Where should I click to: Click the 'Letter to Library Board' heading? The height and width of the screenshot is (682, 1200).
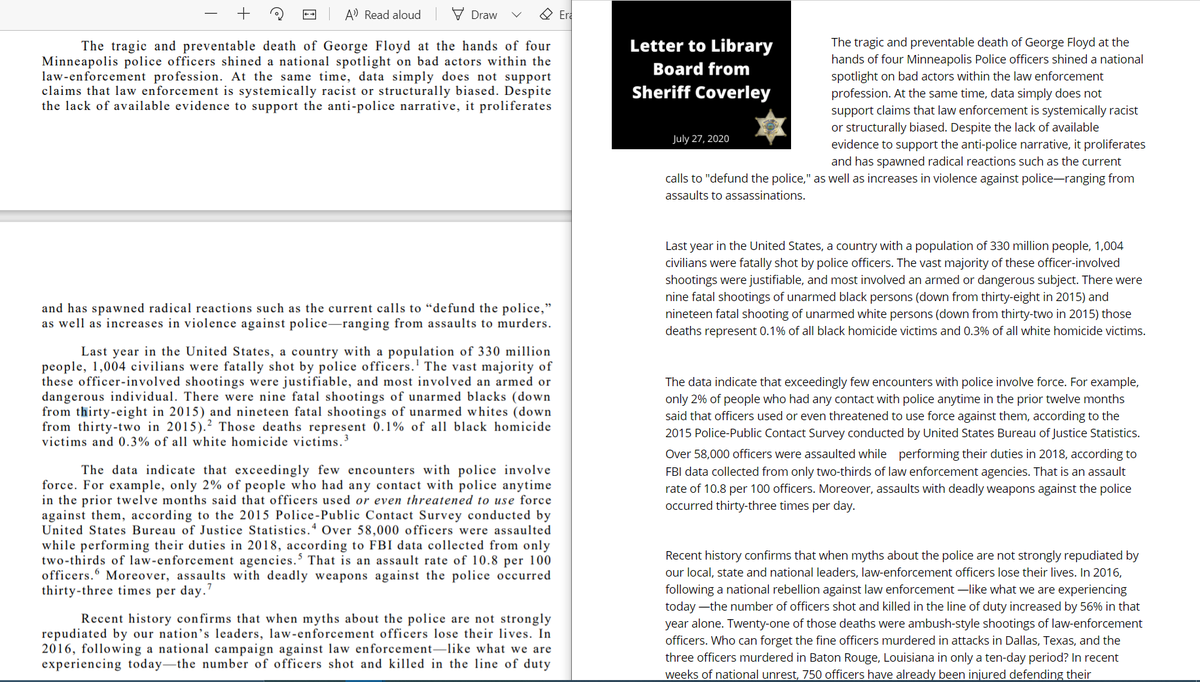(x=701, y=69)
